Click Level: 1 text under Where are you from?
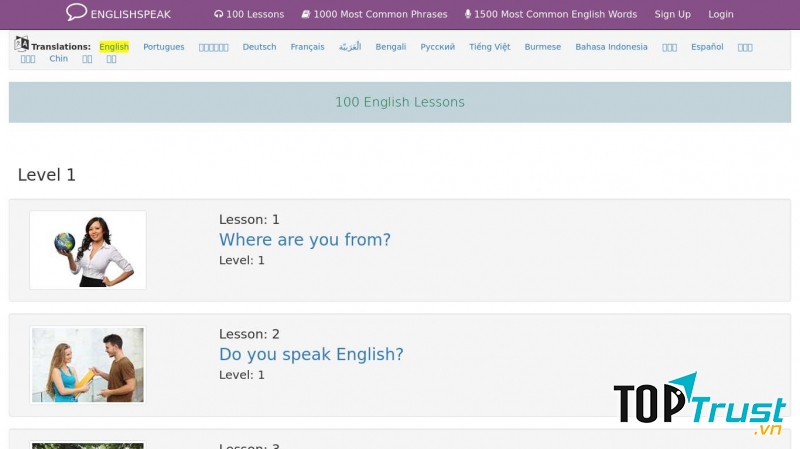The height and width of the screenshot is (449, 800). pos(241,260)
